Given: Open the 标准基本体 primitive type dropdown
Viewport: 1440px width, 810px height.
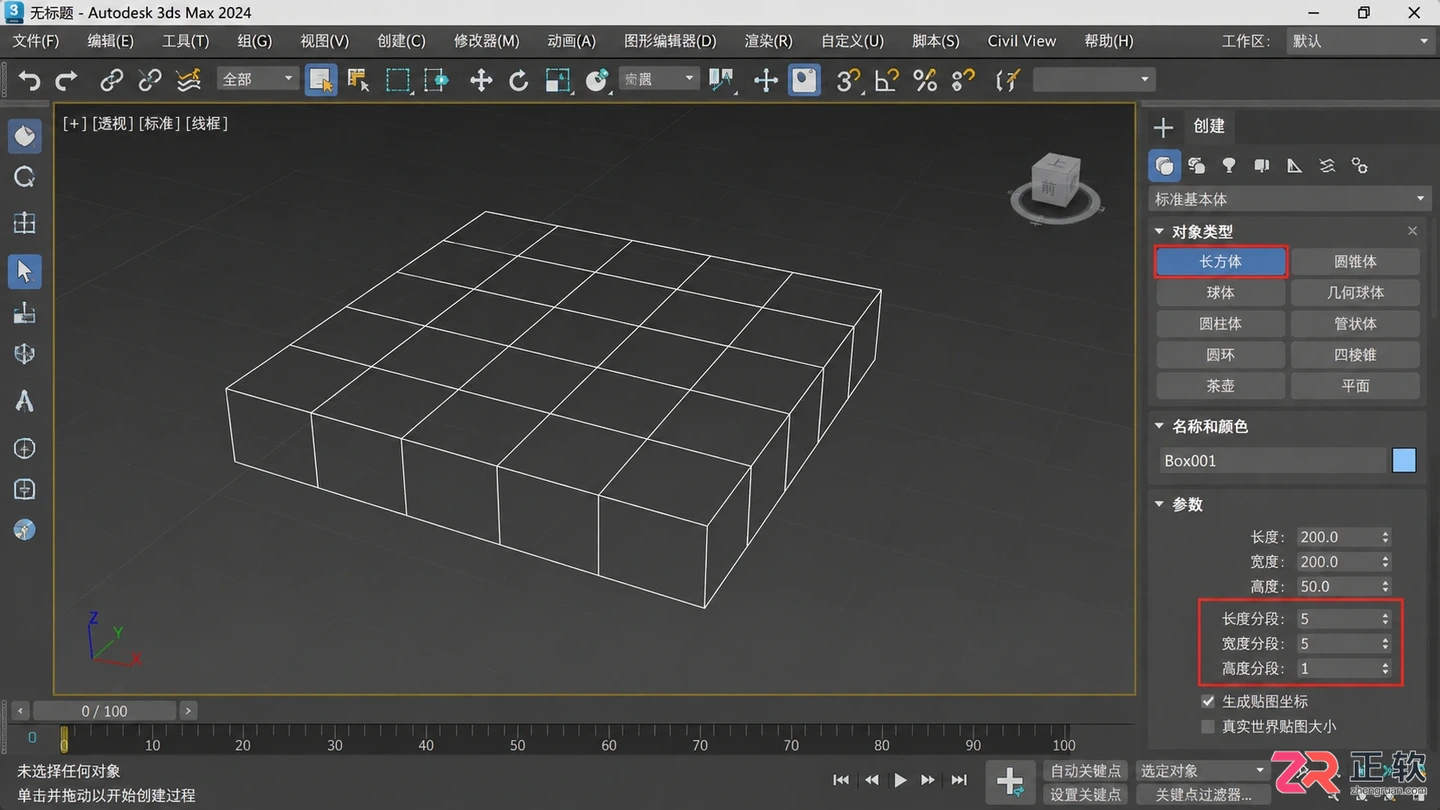Looking at the screenshot, I should coord(1289,199).
